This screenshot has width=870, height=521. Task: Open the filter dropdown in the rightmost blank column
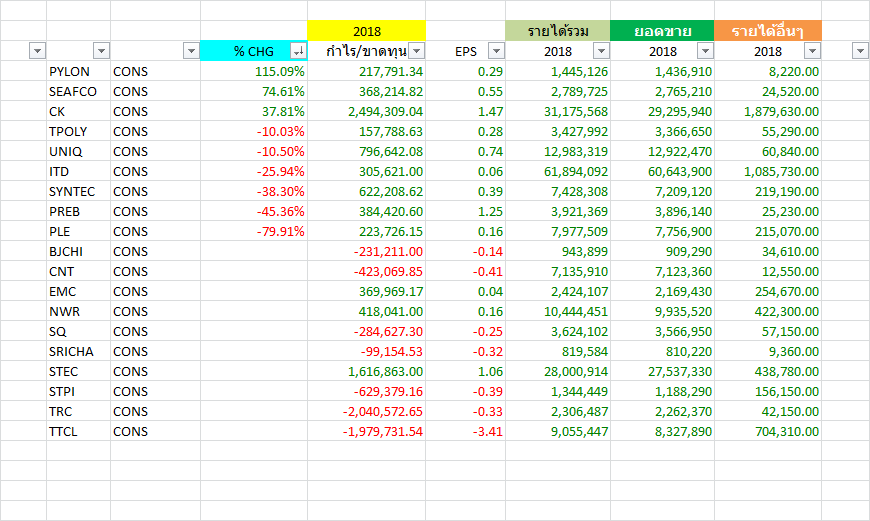pyautogui.click(x=860, y=51)
